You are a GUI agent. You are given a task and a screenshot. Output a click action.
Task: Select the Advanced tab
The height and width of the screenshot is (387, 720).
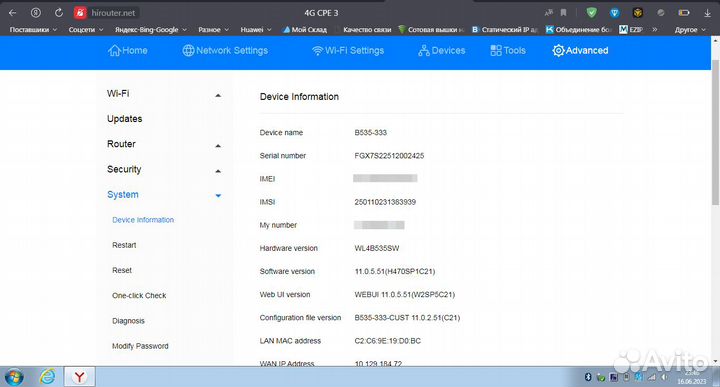tap(580, 50)
